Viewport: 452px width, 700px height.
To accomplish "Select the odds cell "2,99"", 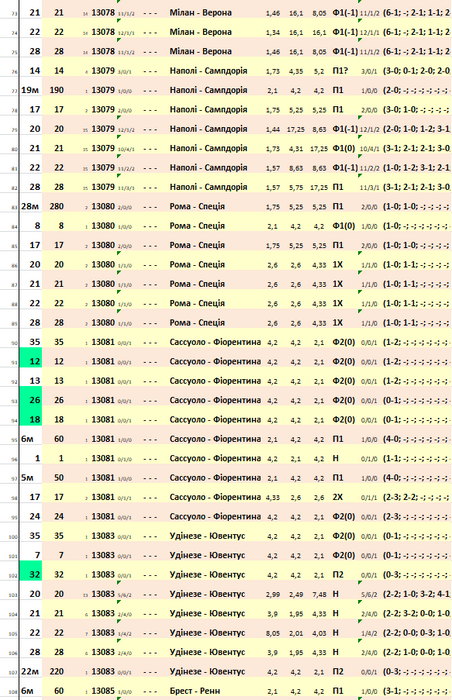I will point(272,594).
